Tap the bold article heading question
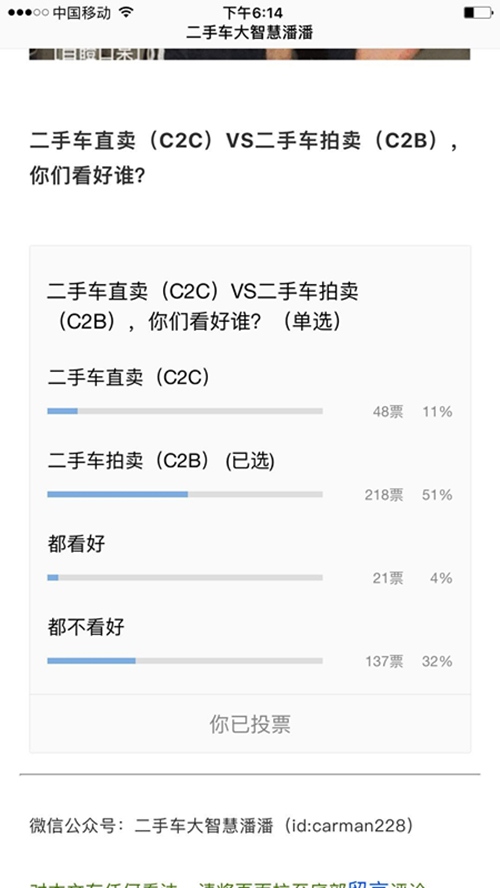The height and width of the screenshot is (888, 500). pyautogui.click(x=243, y=159)
